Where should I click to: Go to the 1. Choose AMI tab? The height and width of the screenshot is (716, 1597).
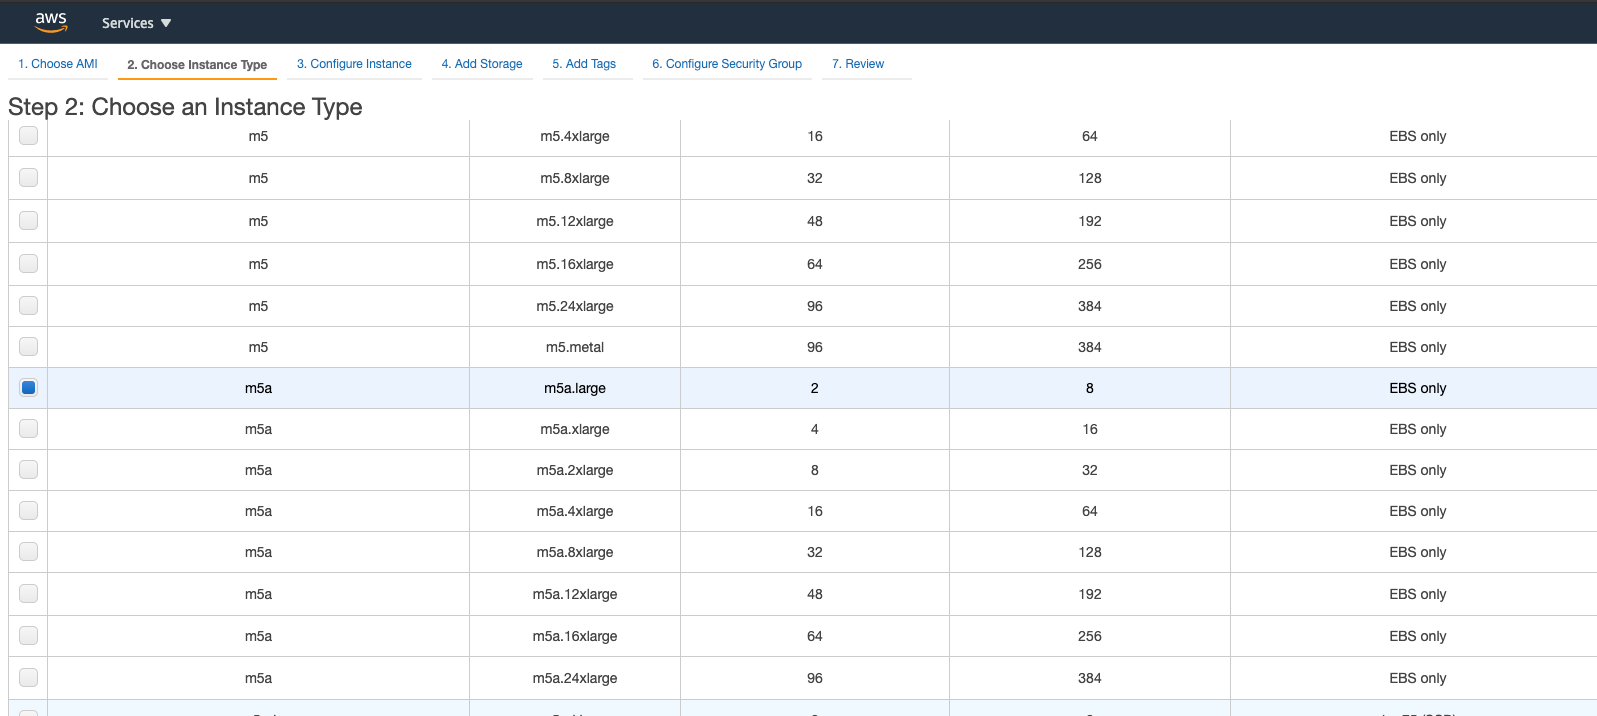coord(58,64)
